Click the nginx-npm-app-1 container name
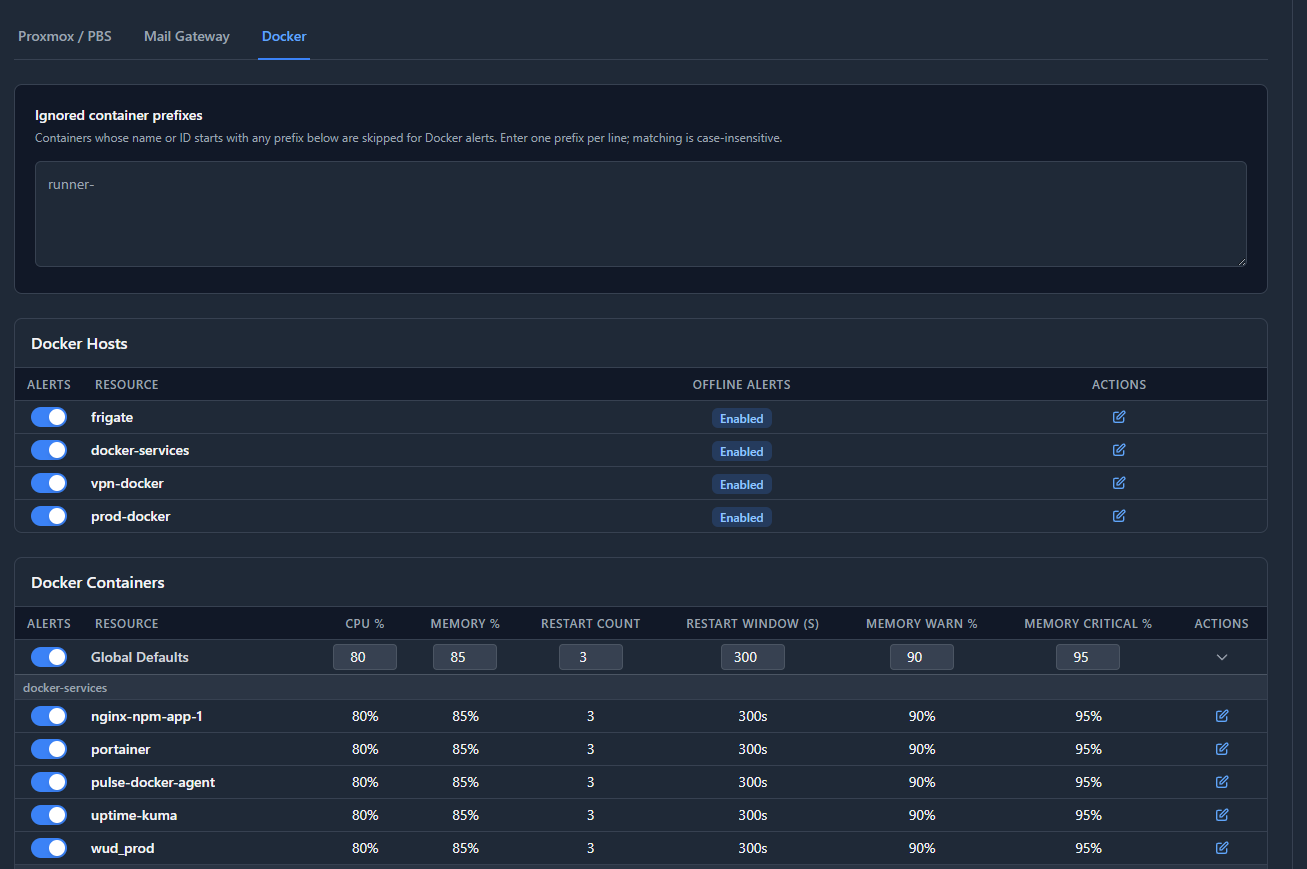 click(147, 716)
